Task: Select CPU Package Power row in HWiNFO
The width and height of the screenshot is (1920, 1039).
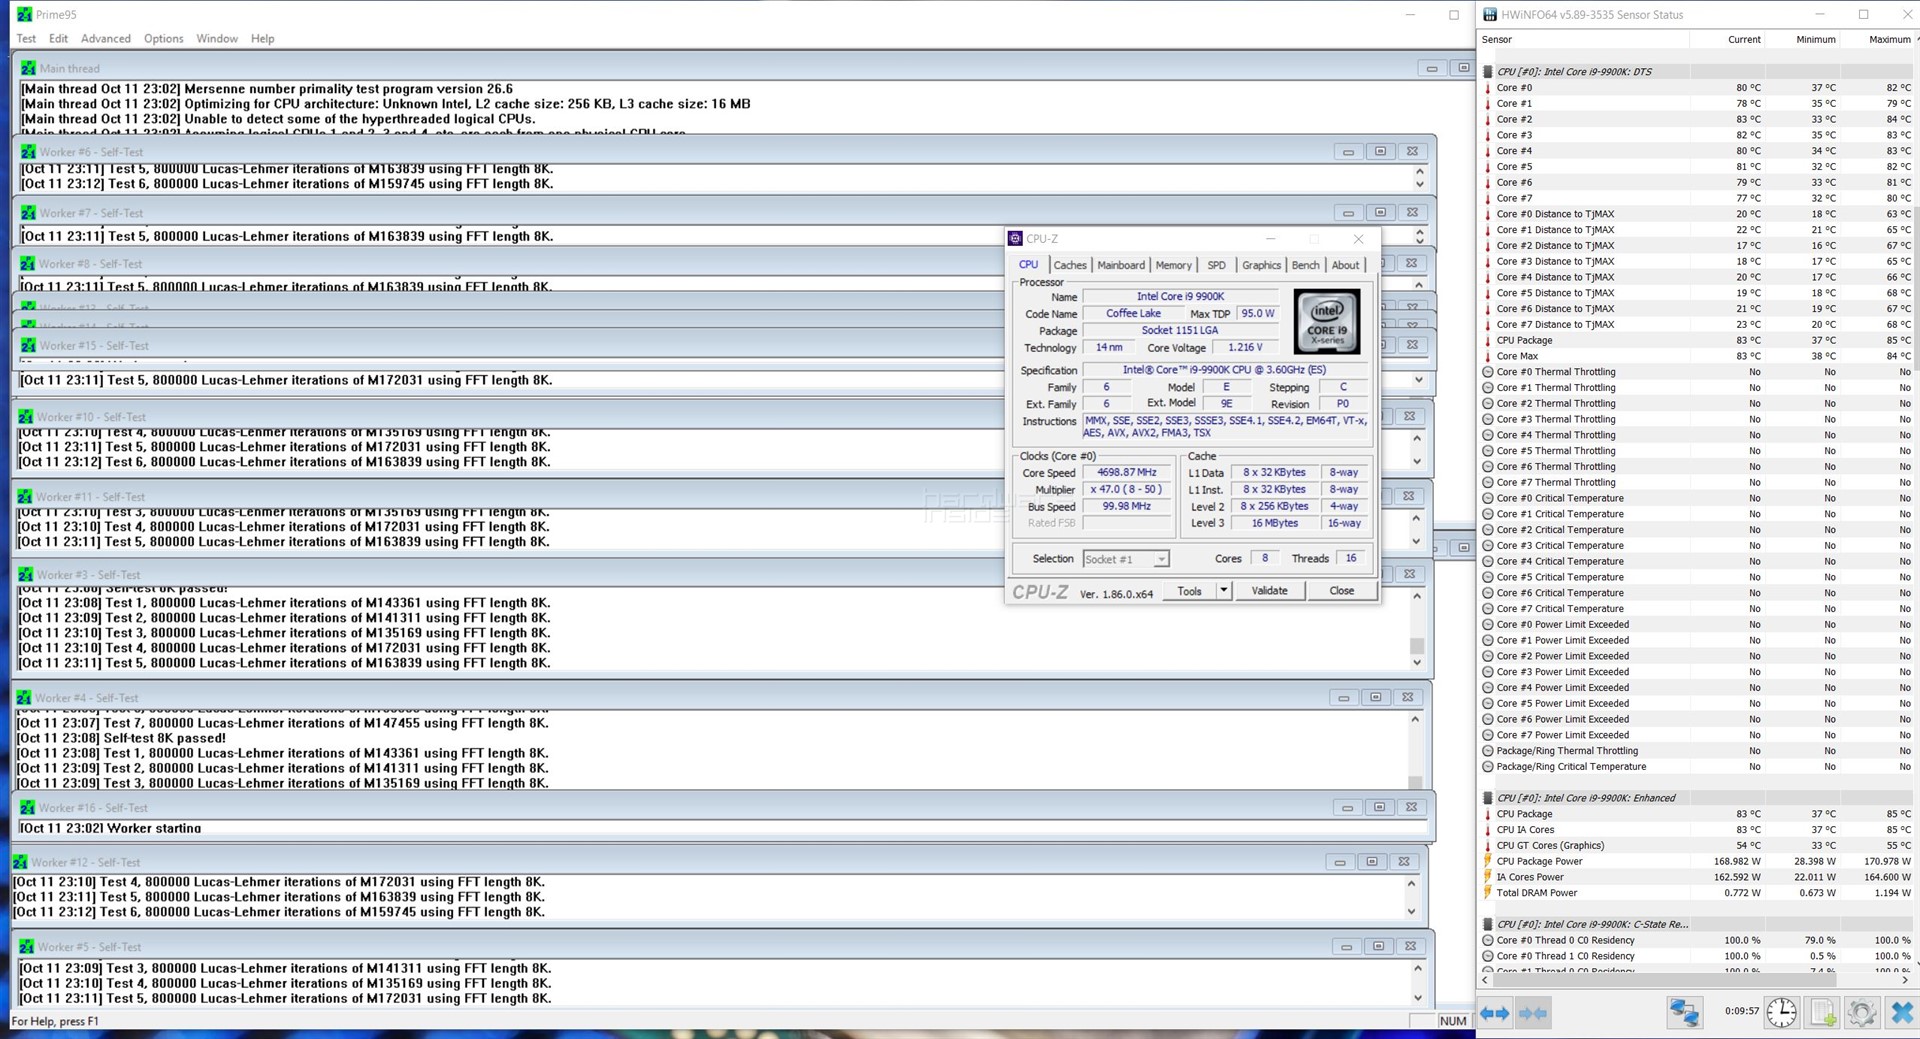Action: (1697, 861)
